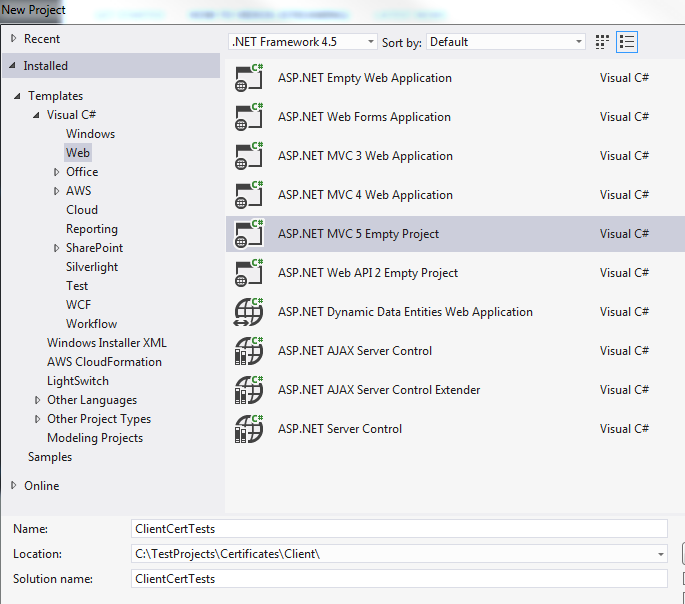The image size is (685, 604).
Task: Open the .NET Framework 4.5 version dropdown
Action: tap(303, 42)
